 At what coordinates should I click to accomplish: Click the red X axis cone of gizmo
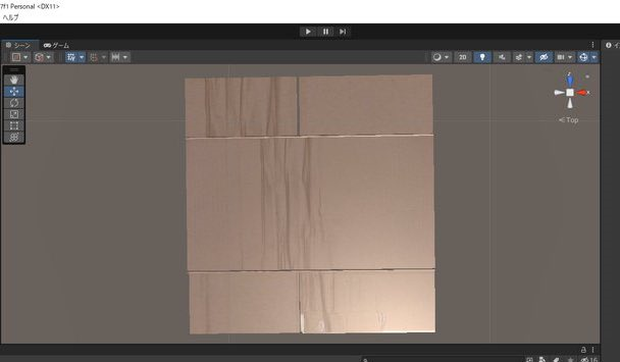(582, 92)
